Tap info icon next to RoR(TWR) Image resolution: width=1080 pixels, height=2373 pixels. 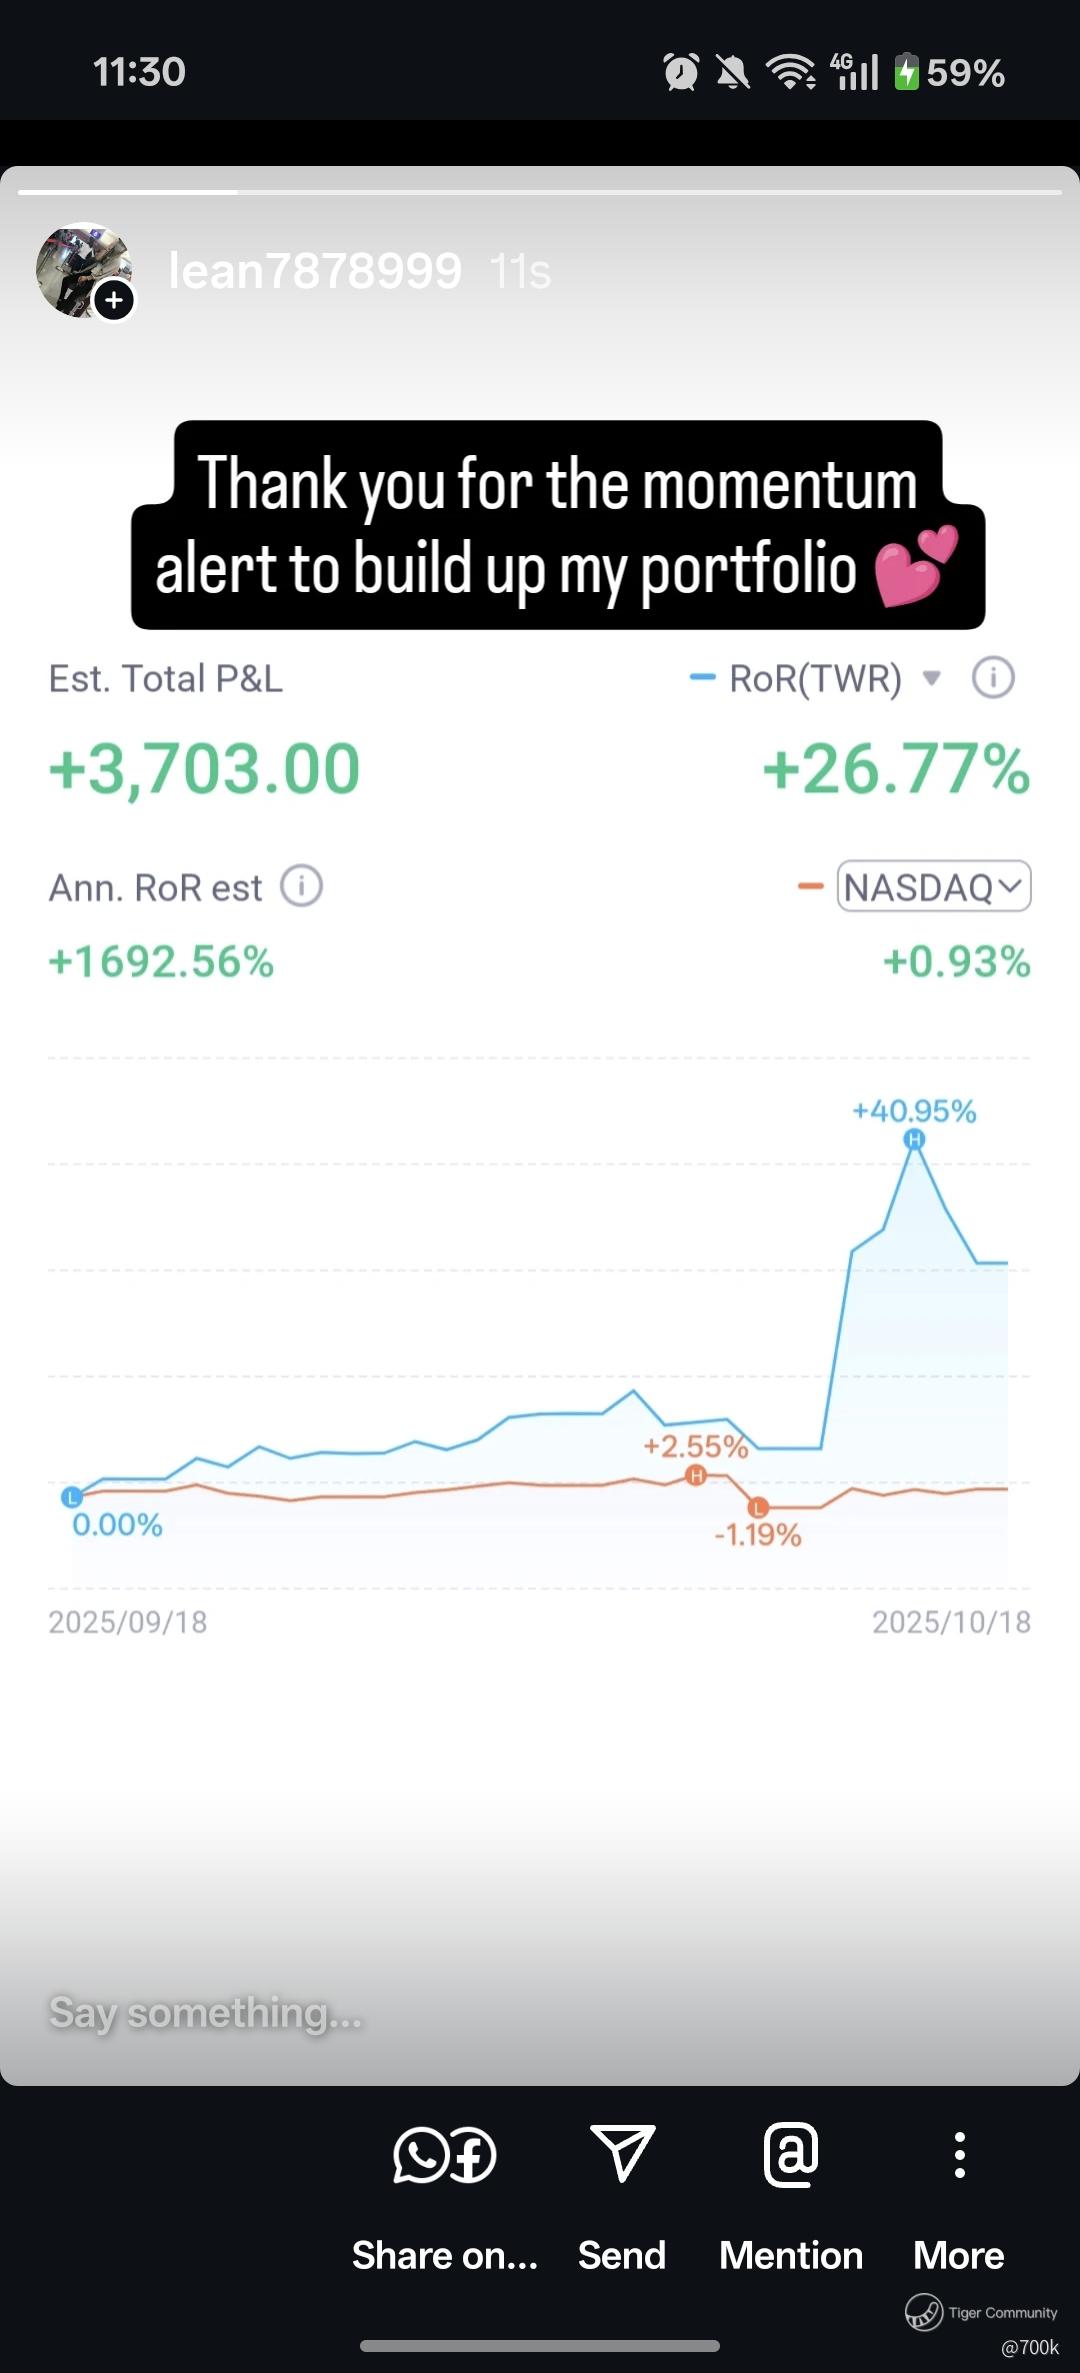click(x=993, y=678)
